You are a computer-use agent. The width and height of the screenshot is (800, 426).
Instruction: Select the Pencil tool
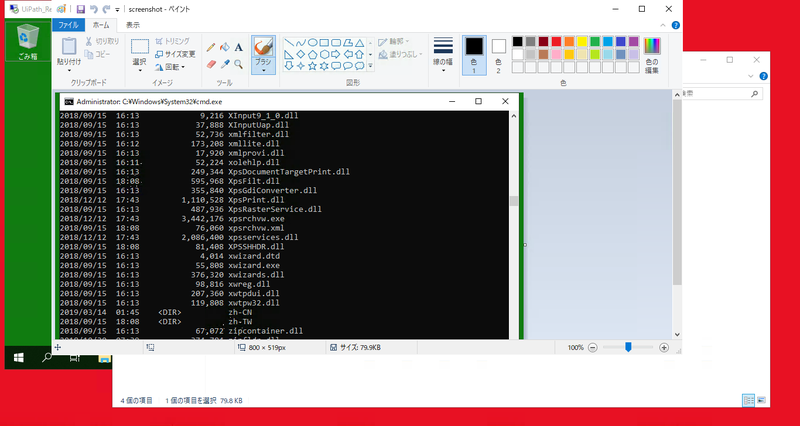pos(211,47)
